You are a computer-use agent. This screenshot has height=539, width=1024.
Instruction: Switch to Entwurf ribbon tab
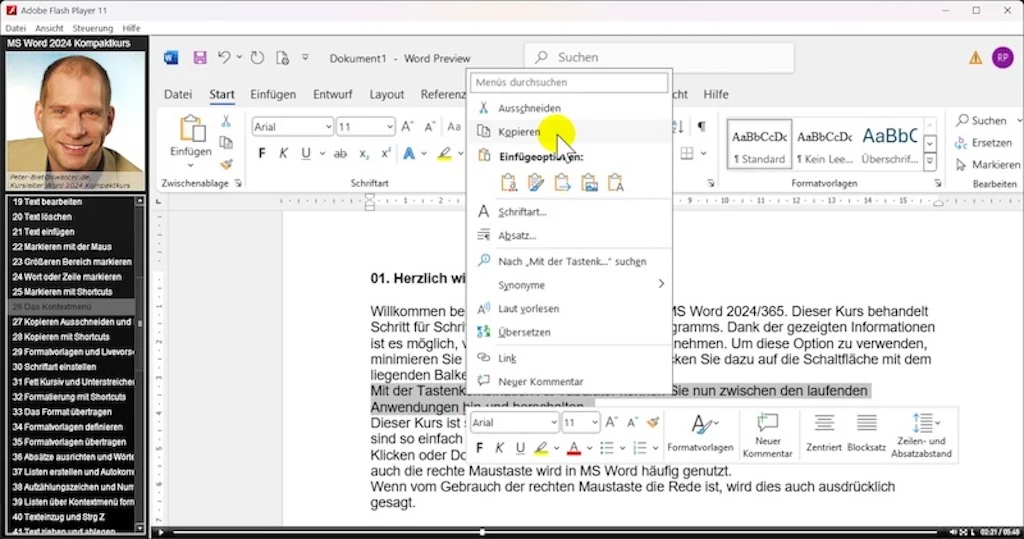(x=332, y=95)
